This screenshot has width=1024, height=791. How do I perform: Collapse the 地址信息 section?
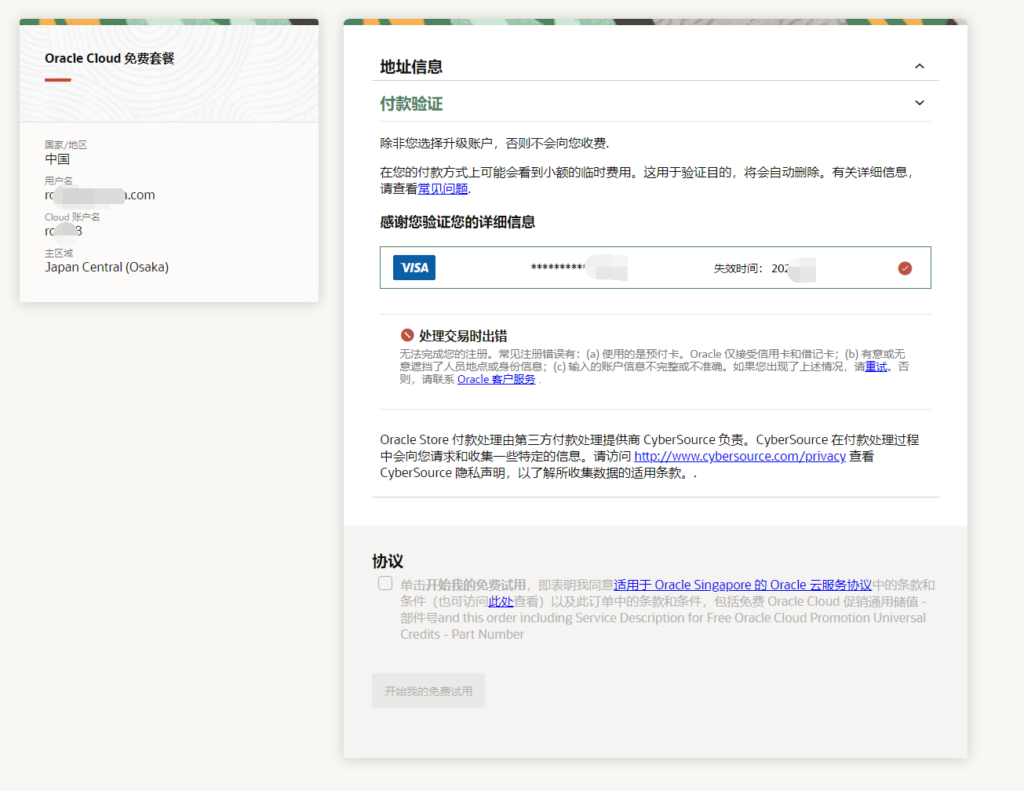tap(918, 65)
